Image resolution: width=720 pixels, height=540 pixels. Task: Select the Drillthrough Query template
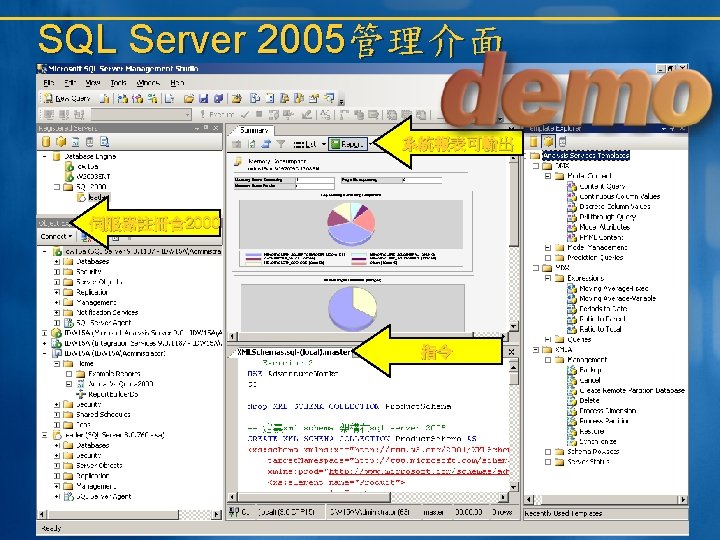pos(608,217)
